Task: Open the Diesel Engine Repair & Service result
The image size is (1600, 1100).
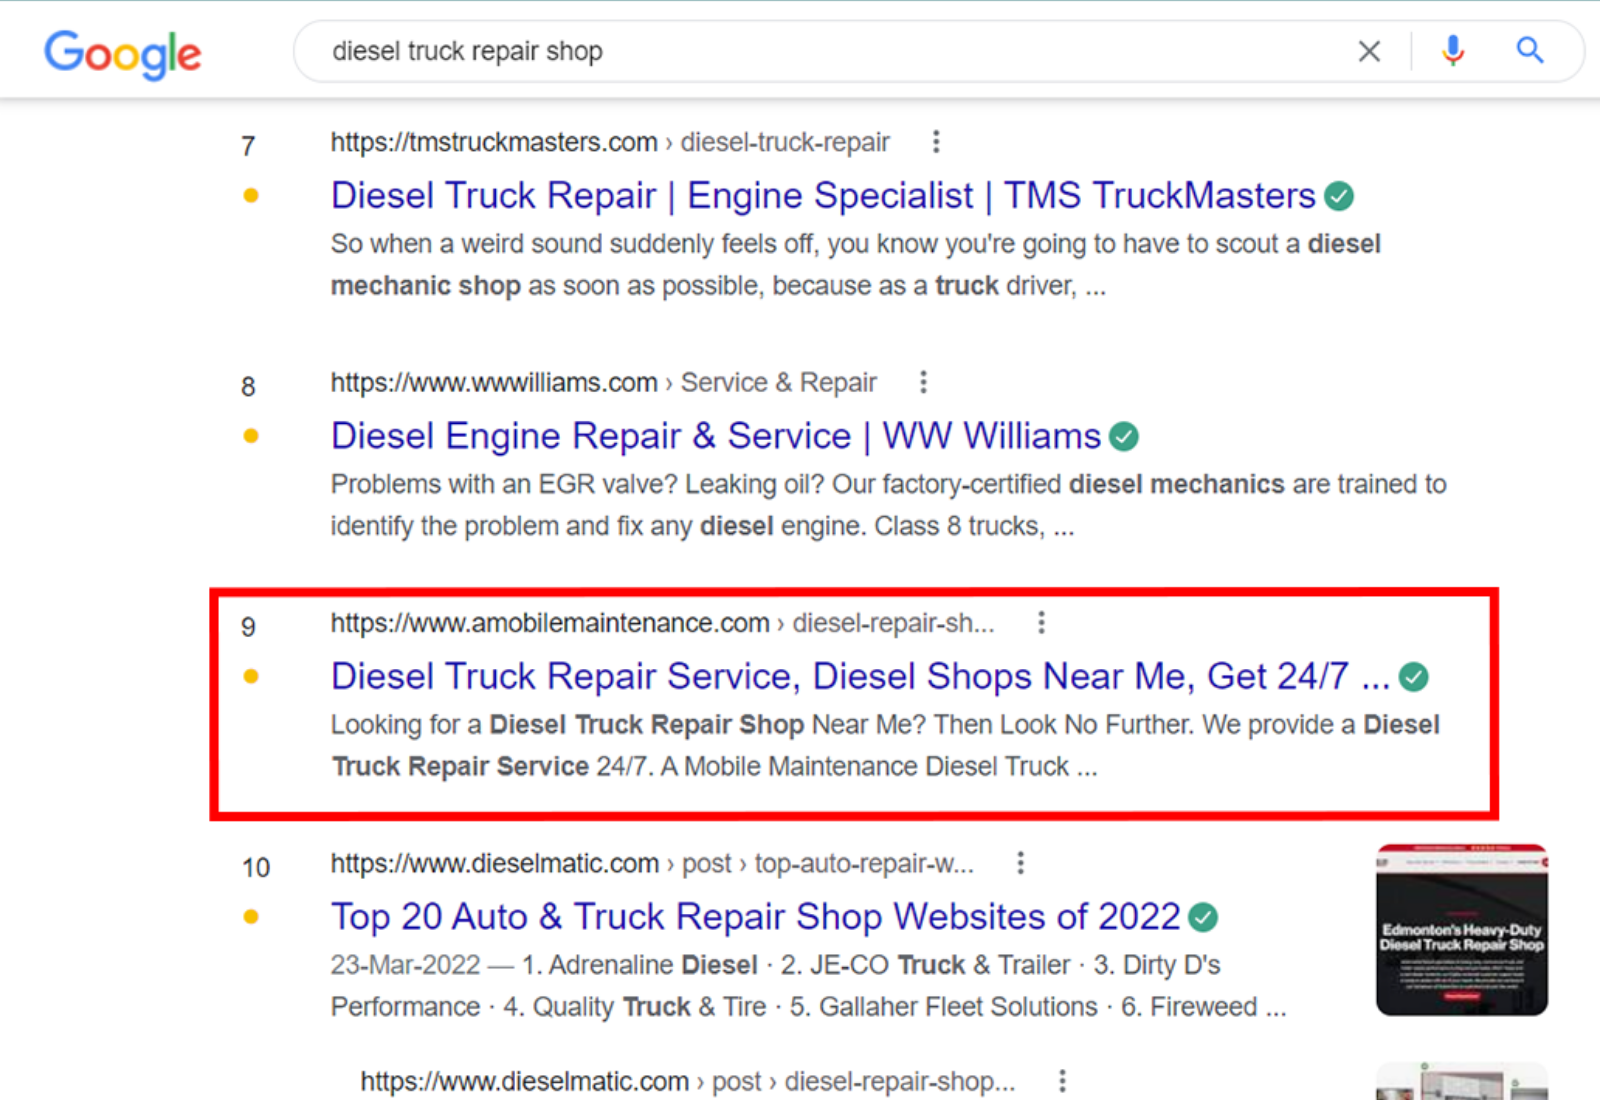Action: 714,436
